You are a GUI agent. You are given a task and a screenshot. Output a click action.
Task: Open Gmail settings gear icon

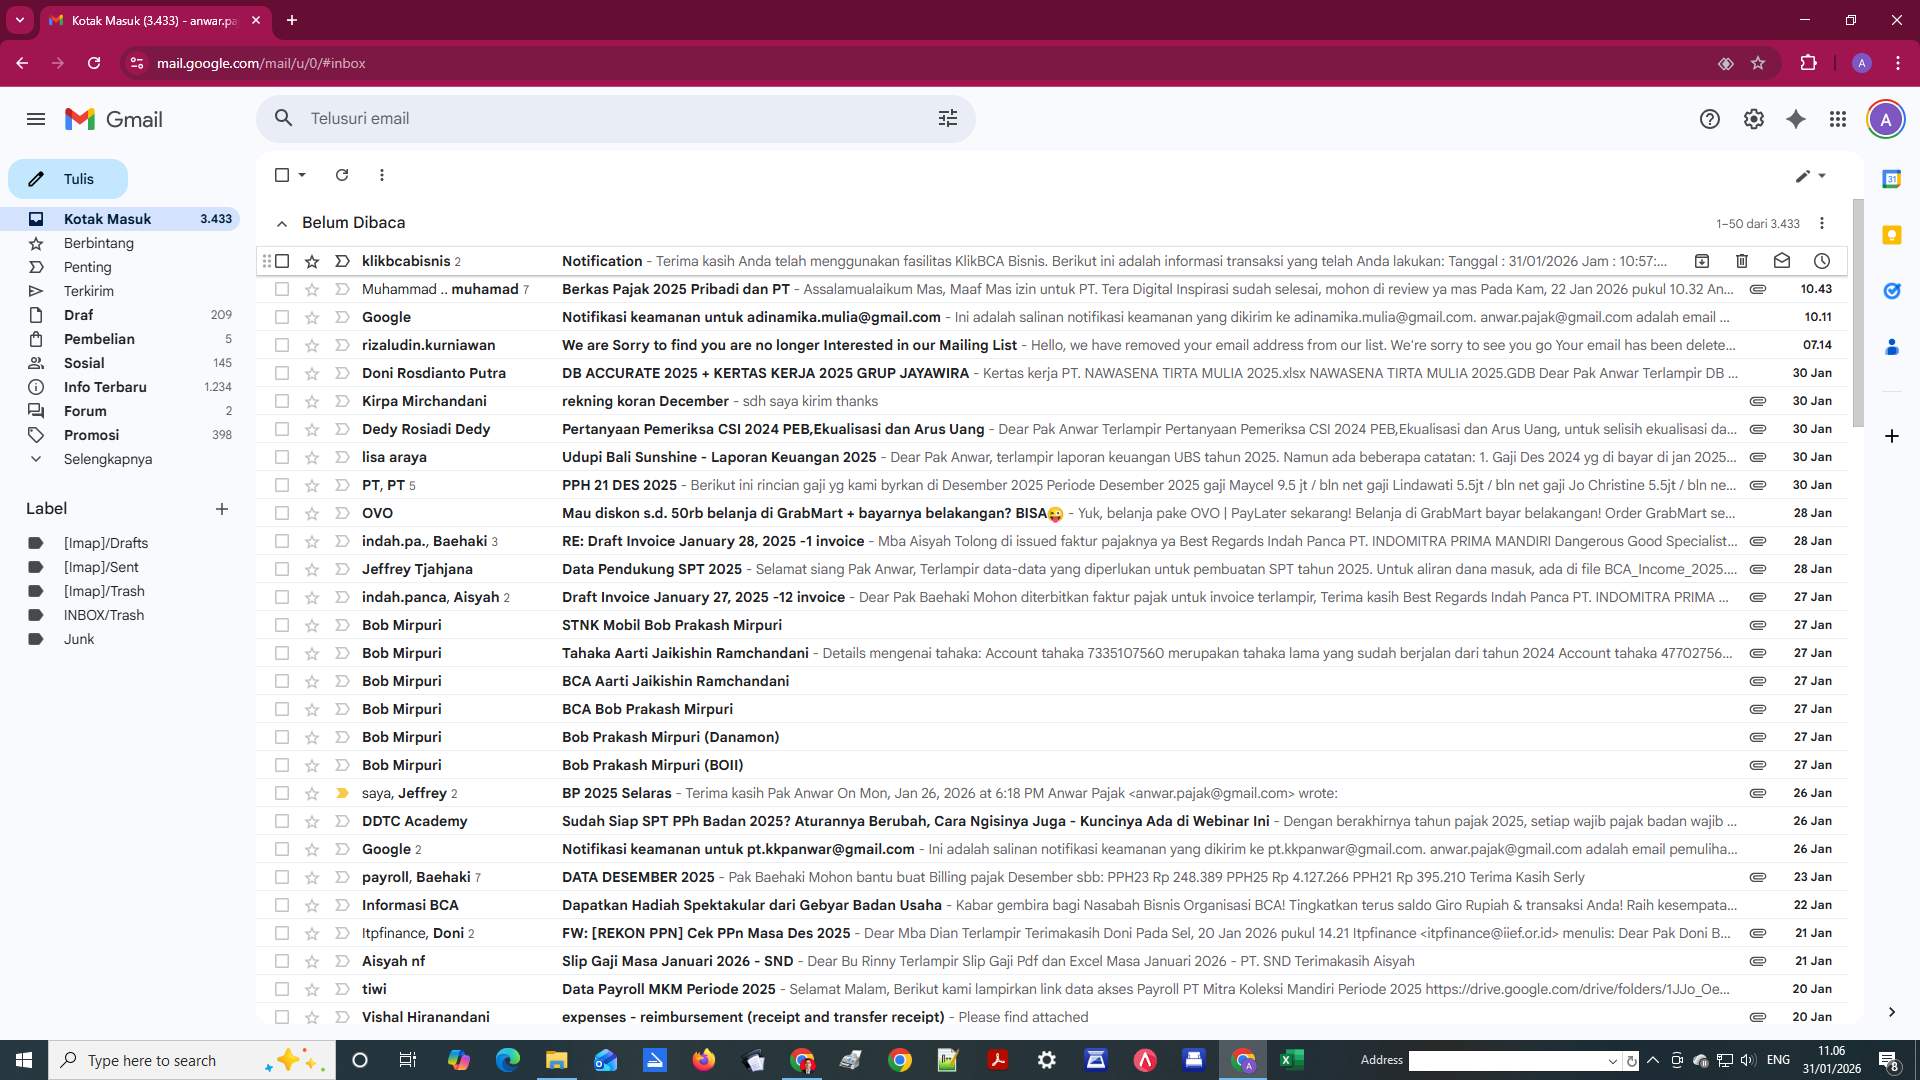click(1753, 119)
